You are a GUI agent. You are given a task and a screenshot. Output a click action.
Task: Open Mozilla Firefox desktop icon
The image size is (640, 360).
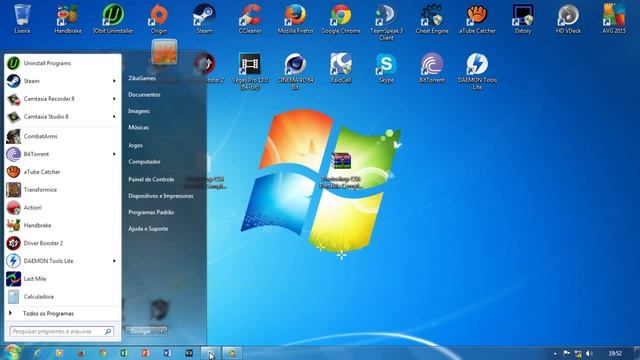click(295, 18)
